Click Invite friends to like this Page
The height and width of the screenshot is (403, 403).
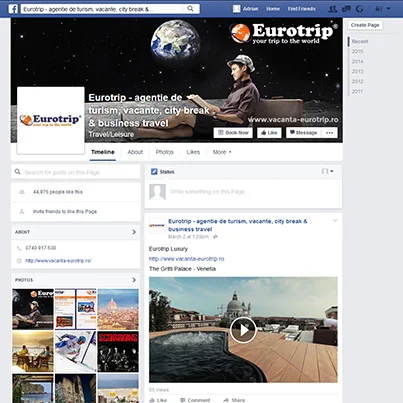(65, 211)
